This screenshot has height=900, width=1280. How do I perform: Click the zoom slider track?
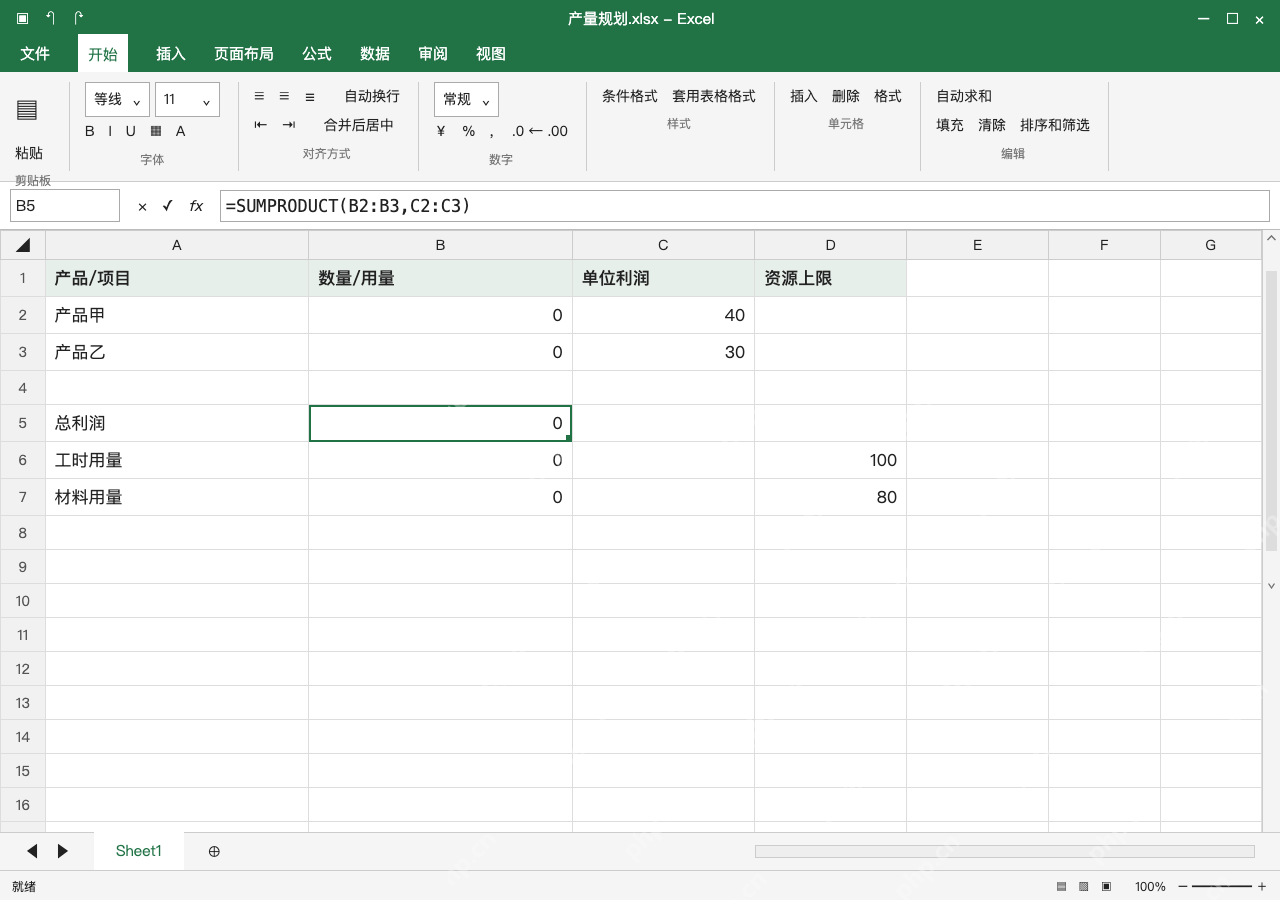click(1221, 886)
